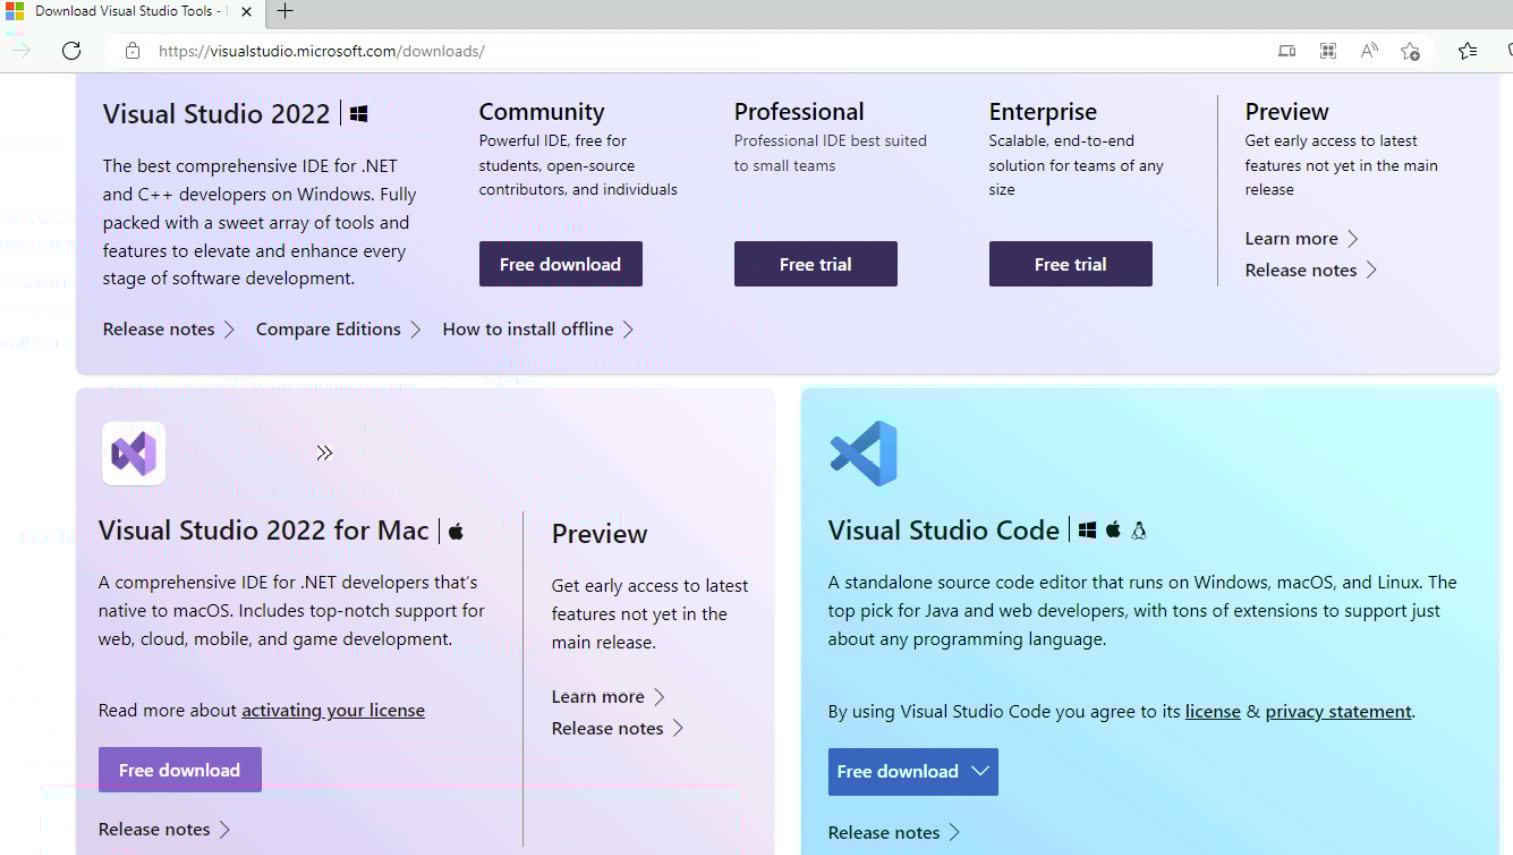Click the Professional edition heading
The width and height of the screenshot is (1513, 855).
click(799, 112)
